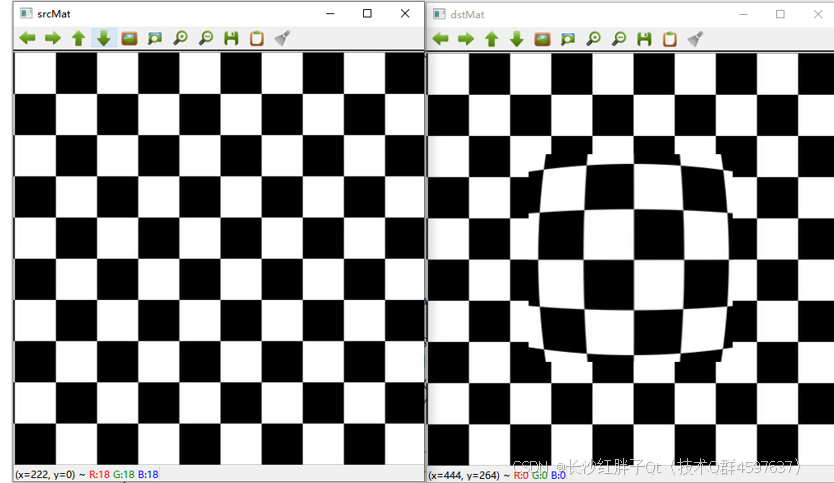Open dstMat properties brush icon
The height and width of the screenshot is (483, 834).
point(695,38)
